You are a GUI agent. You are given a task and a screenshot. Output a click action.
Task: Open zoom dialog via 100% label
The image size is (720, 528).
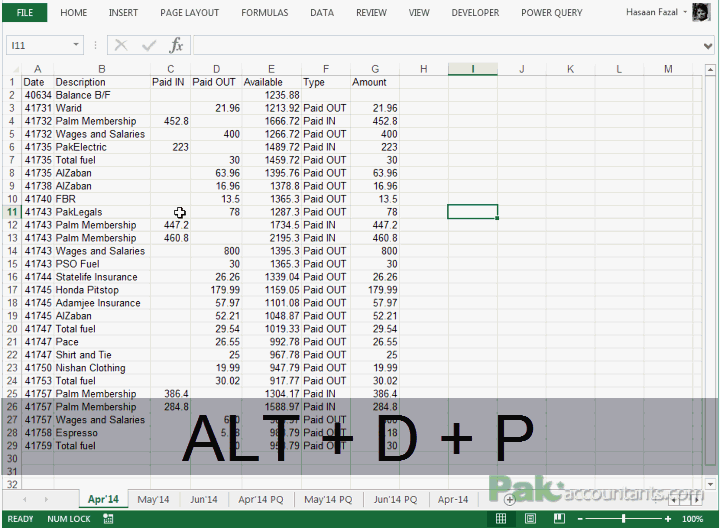pos(692,519)
